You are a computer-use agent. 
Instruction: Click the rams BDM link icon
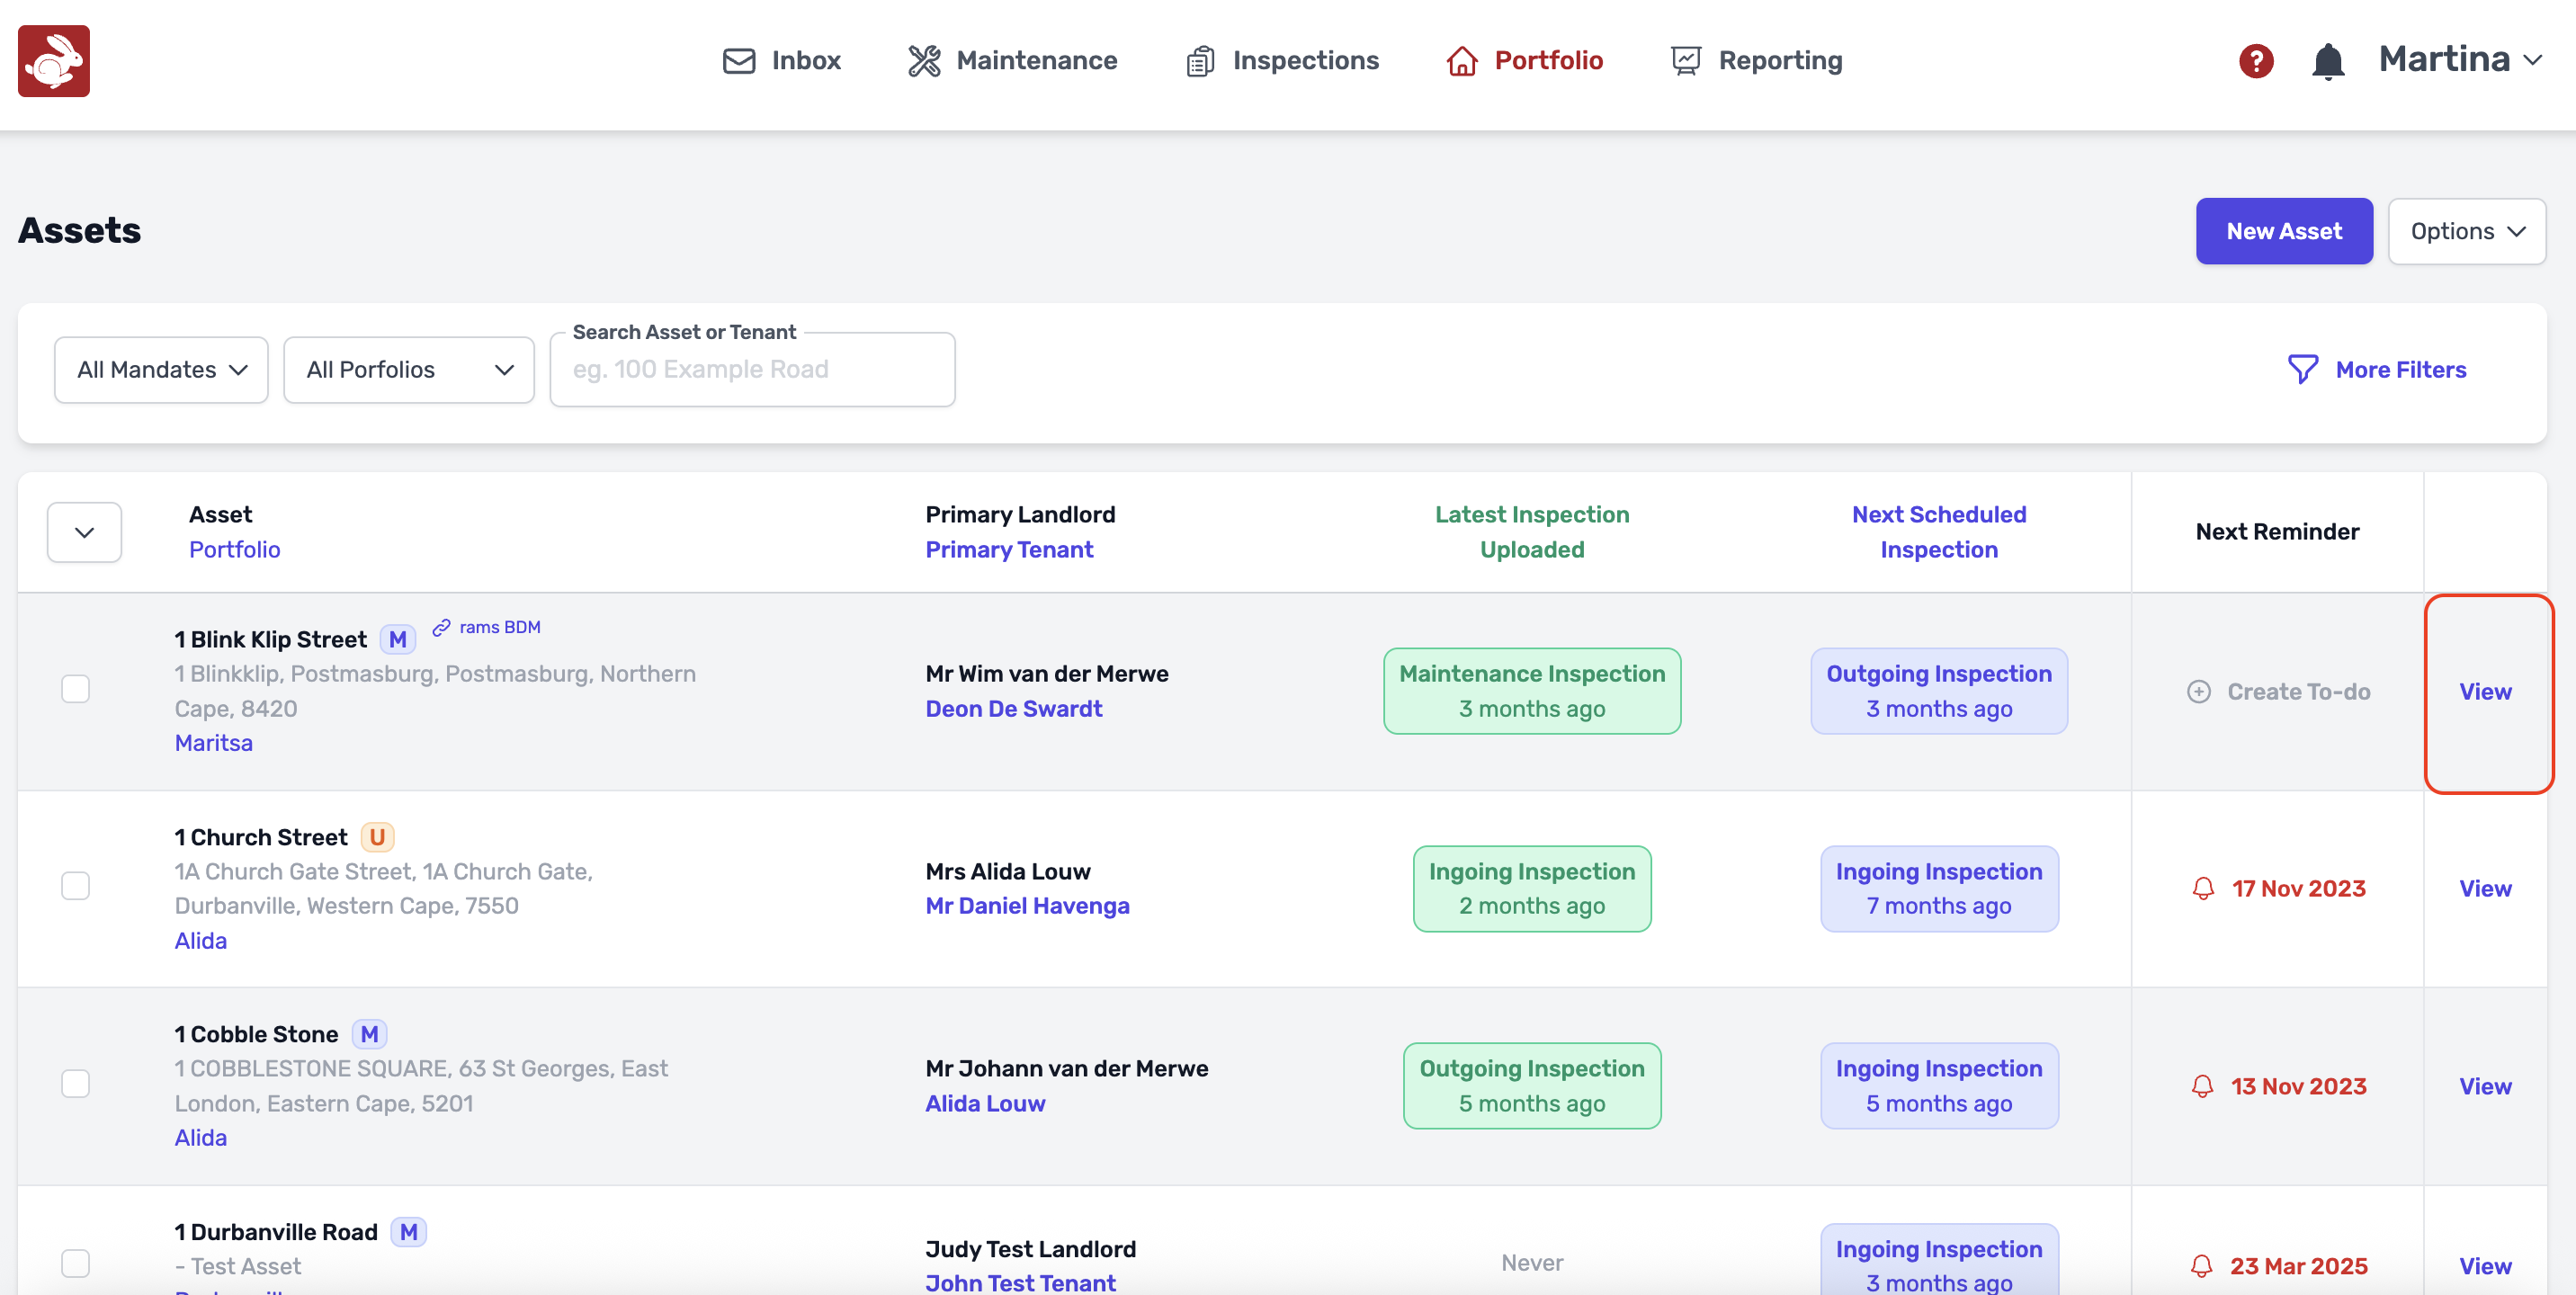click(x=441, y=627)
